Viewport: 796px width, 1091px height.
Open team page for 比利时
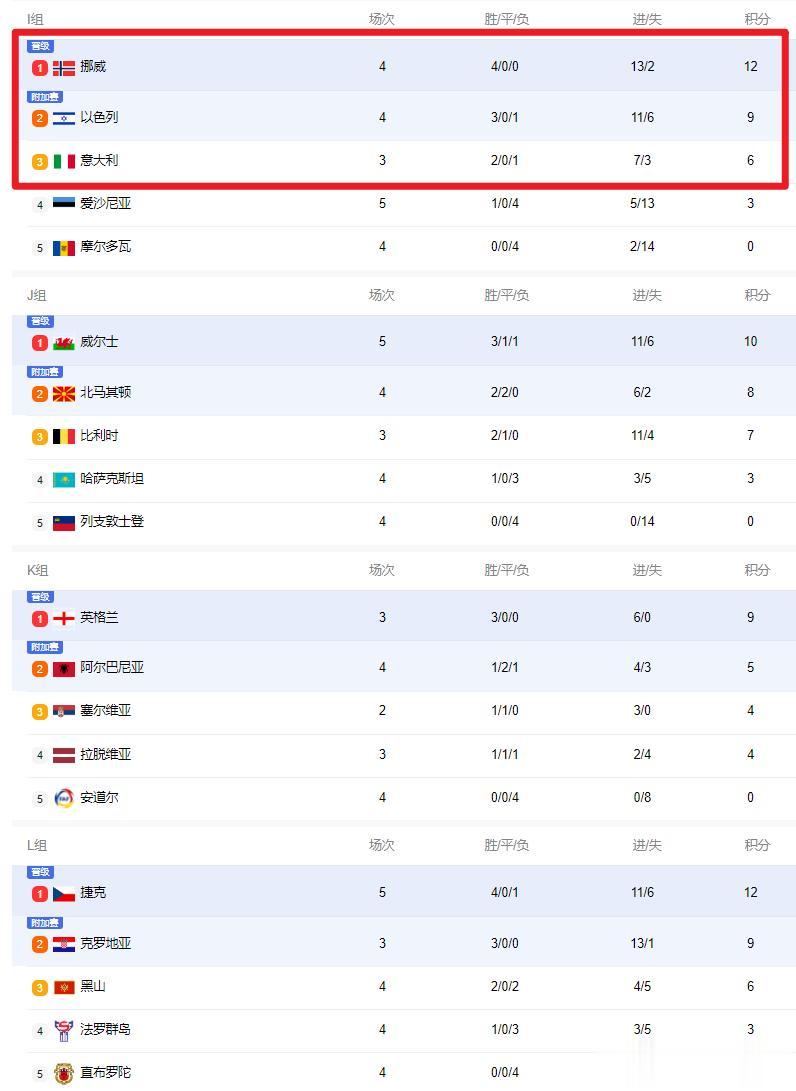point(100,436)
